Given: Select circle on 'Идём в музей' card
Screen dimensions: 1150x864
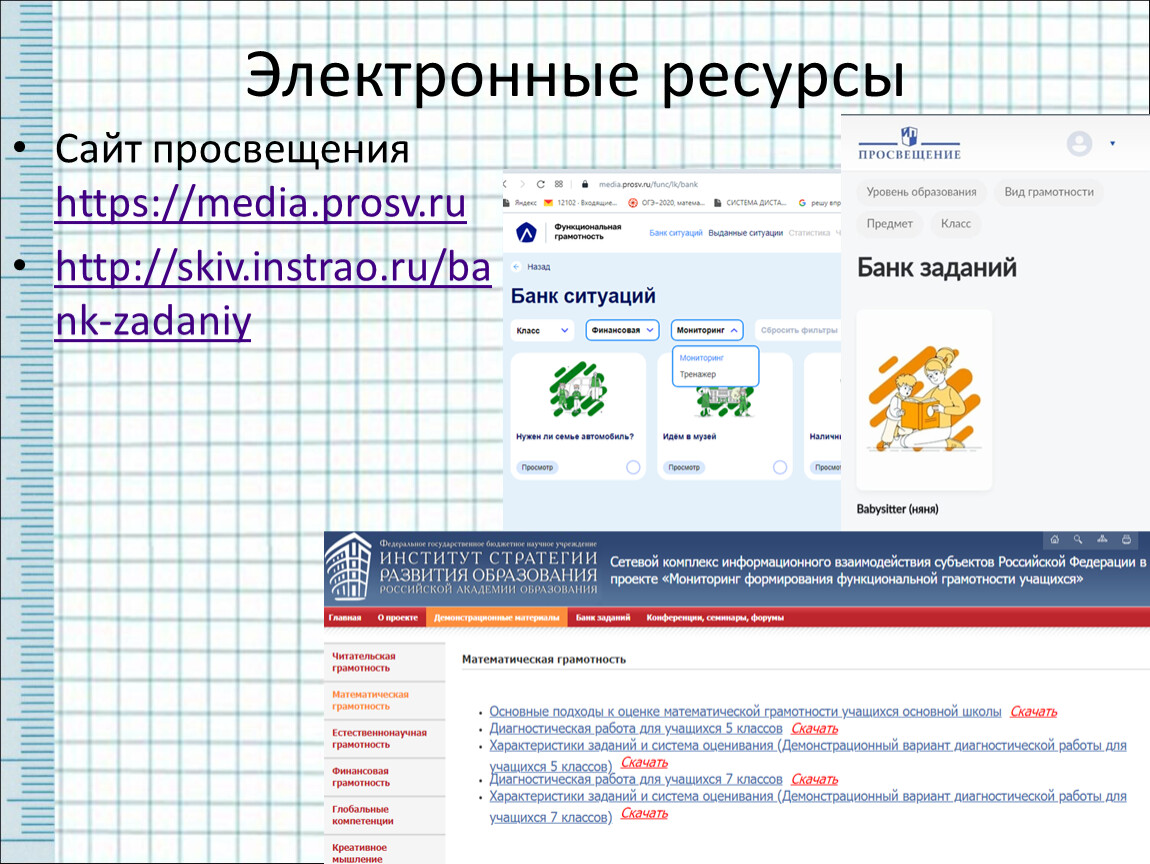Looking at the screenshot, I should pos(780,467).
